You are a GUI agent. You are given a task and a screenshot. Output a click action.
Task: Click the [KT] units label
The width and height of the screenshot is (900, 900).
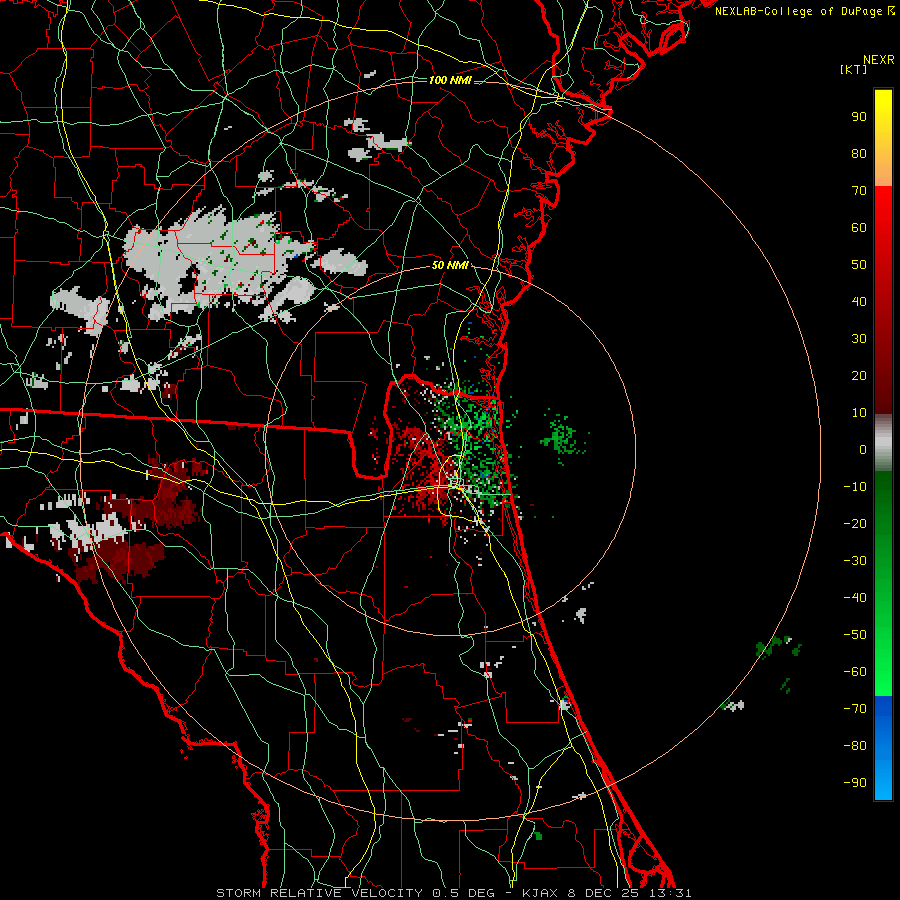tap(853, 69)
